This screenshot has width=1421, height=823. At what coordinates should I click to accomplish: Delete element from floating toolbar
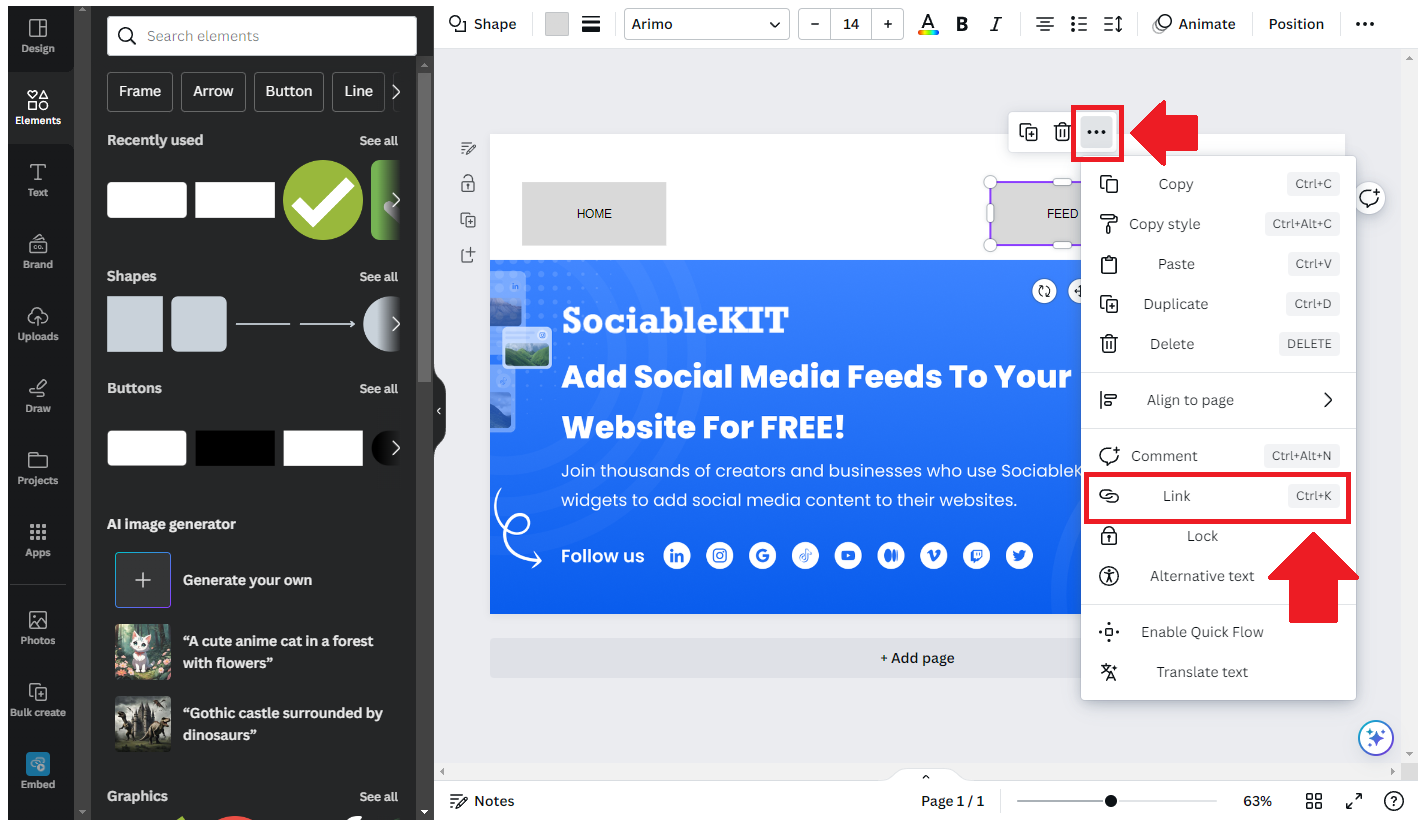[1062, 132]
